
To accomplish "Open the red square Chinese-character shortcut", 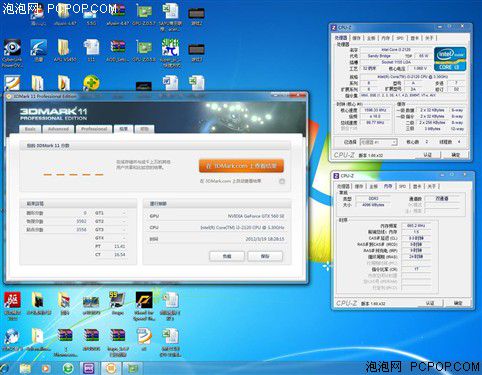I will tap(12, 306).
